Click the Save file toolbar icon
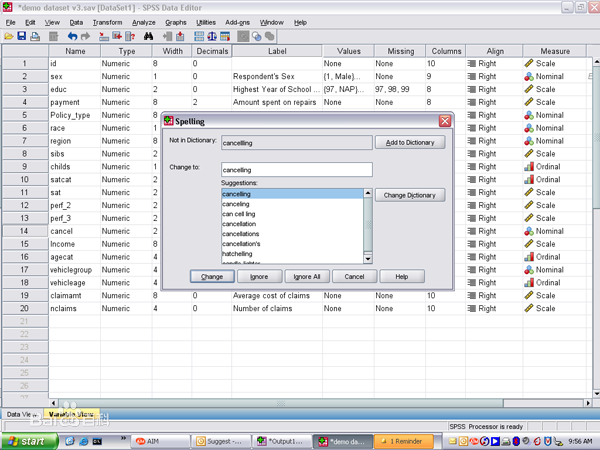This screenshot has height=450, width=600. click(22, 36)
